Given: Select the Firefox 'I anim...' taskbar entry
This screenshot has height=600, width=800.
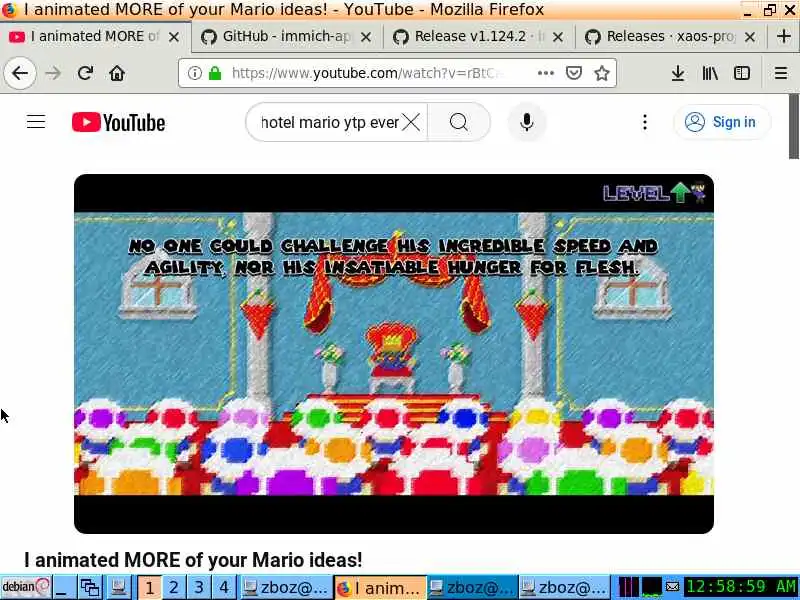Looking at the screenshot, I should tap(380, 587).
